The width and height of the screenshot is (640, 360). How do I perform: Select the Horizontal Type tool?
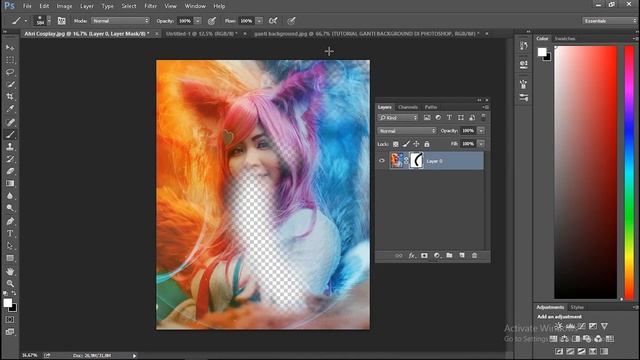click(10, 233)
